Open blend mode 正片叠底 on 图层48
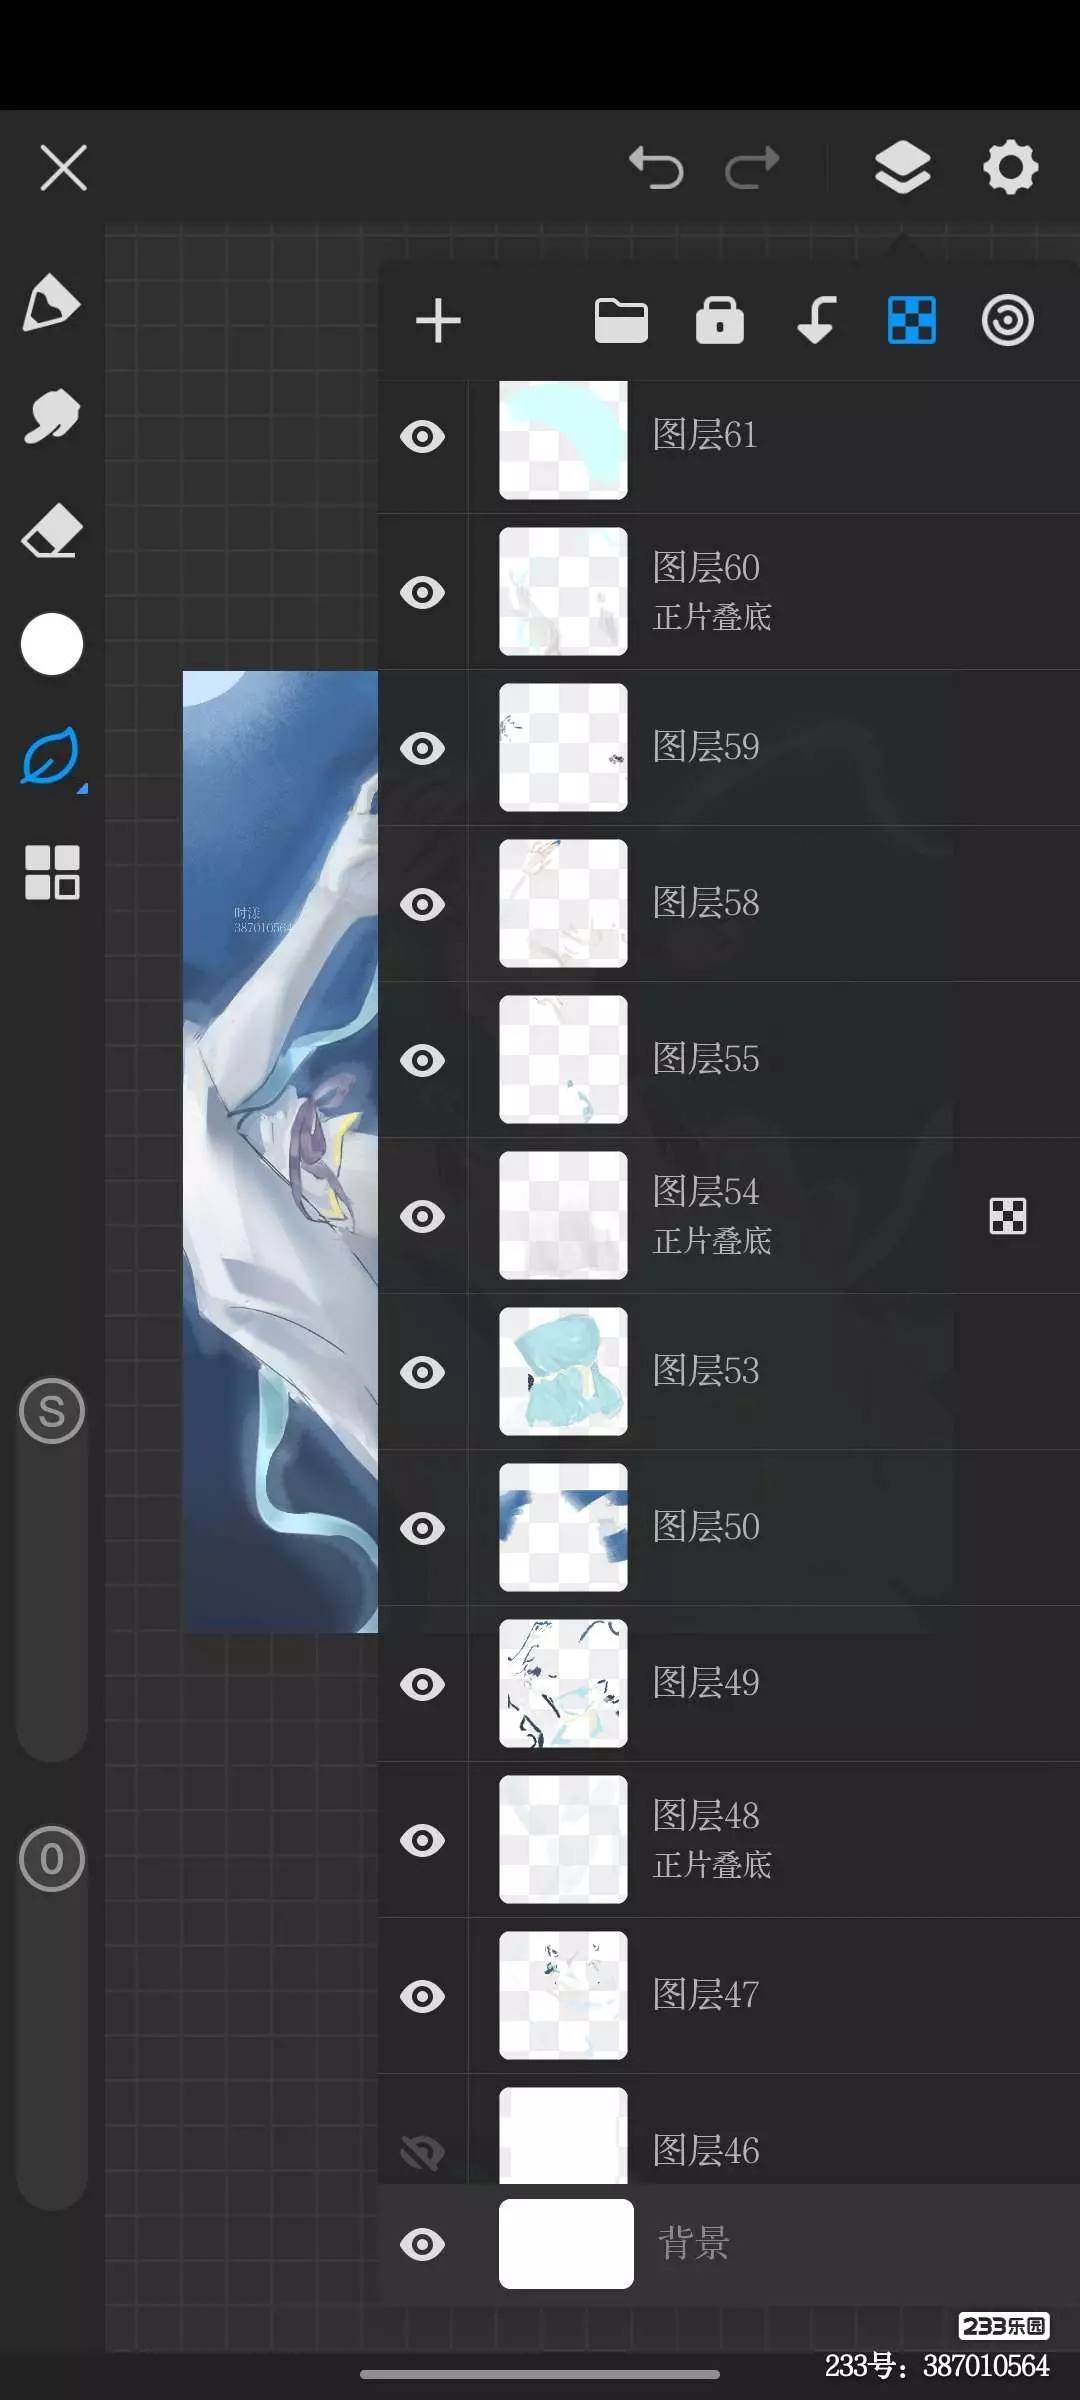Image resolution: width=1080 pixels, height=2400 pixels. tap(712, 1865)
